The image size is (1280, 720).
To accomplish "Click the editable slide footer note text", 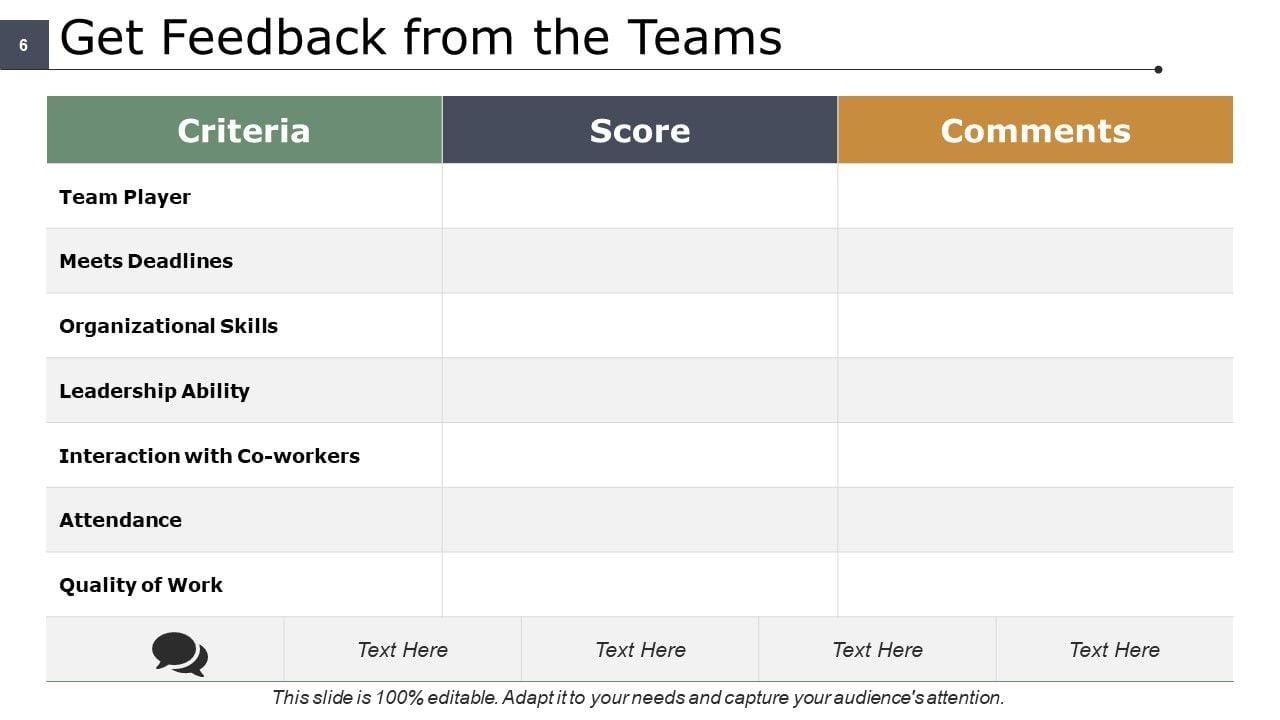I will 638,698.
